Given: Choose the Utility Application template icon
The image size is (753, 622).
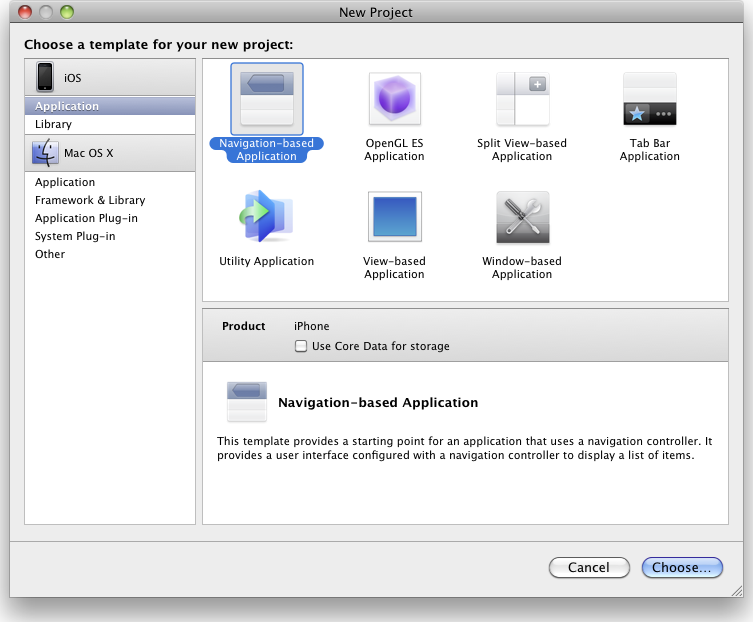Looking at the screenshot, I should click(x=266, y=217).
